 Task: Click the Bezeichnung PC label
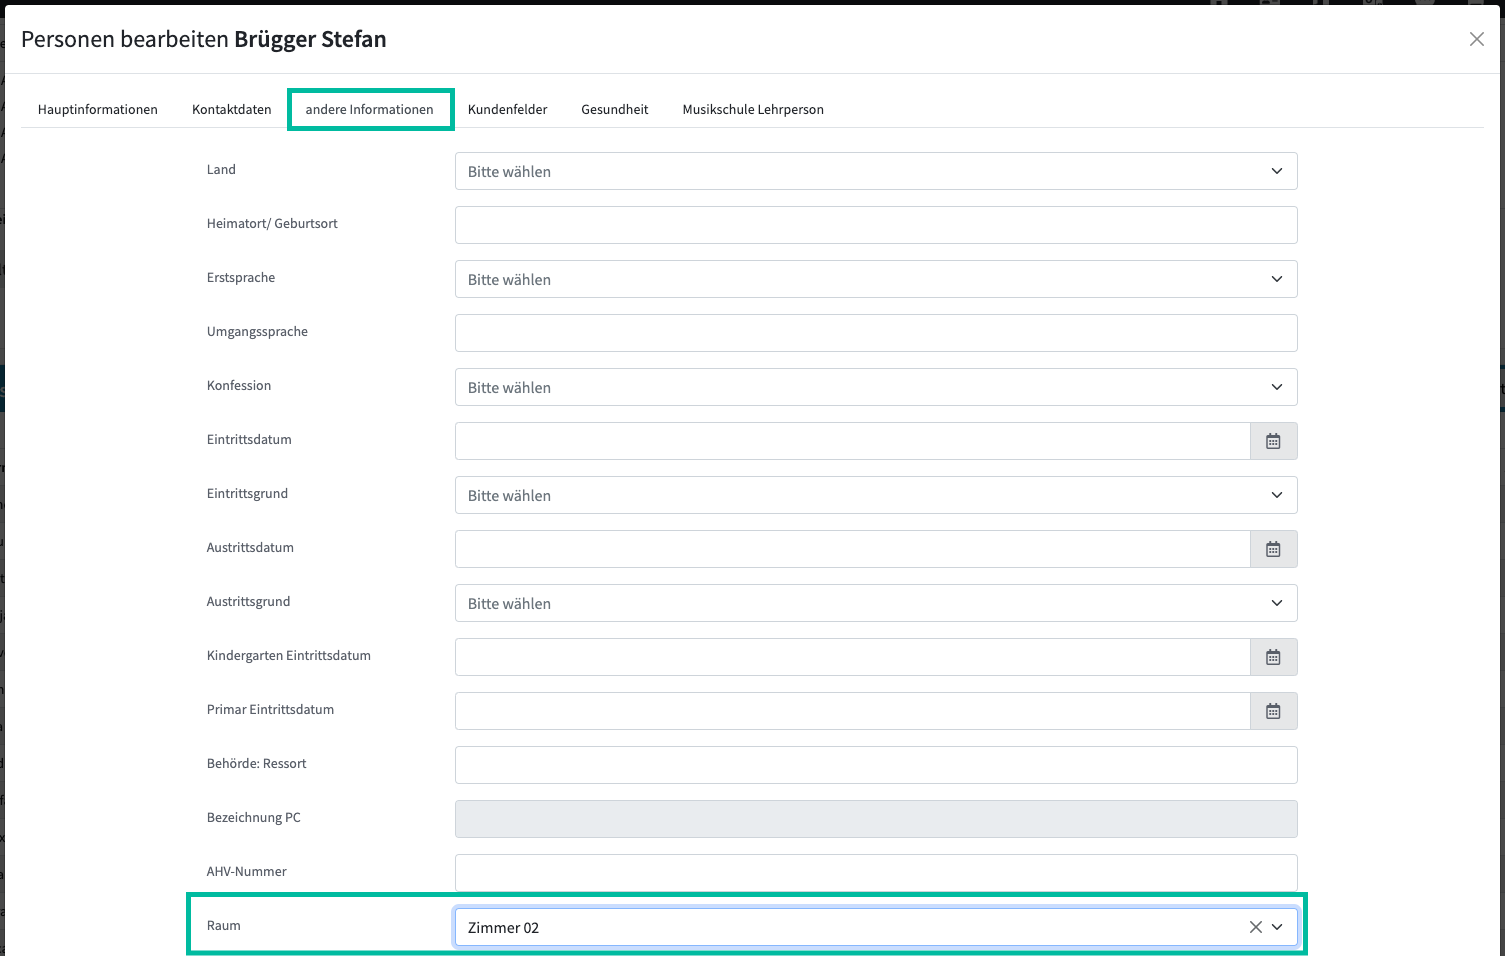(254, 817)
